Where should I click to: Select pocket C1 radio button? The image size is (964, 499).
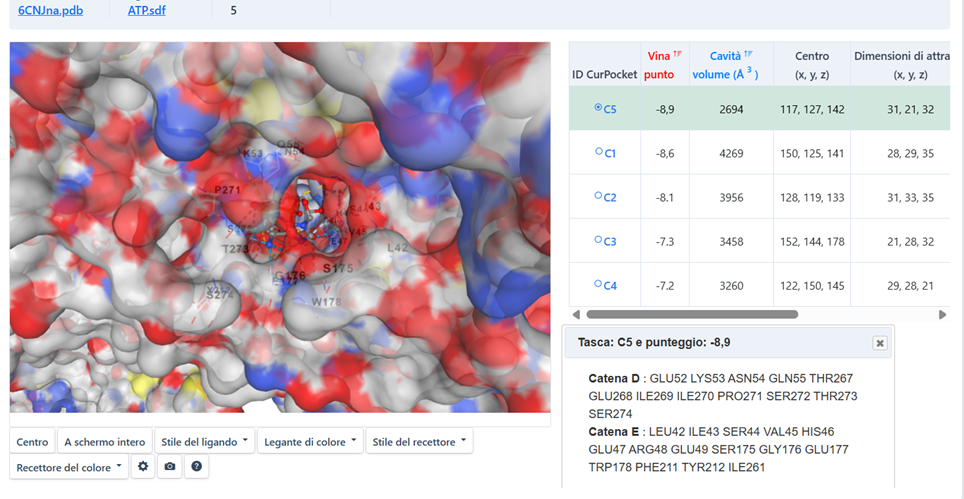(x=599, y=151)
